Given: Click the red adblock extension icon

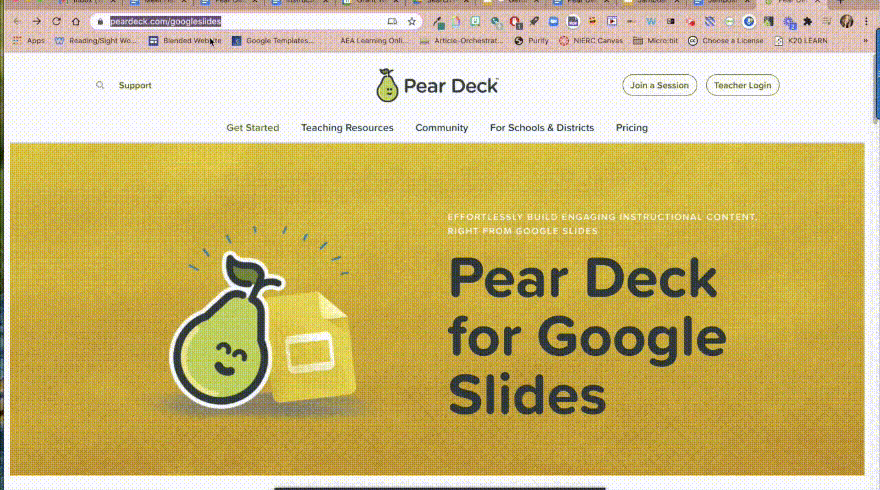Looking at the screenshot, I should [515, 21].
